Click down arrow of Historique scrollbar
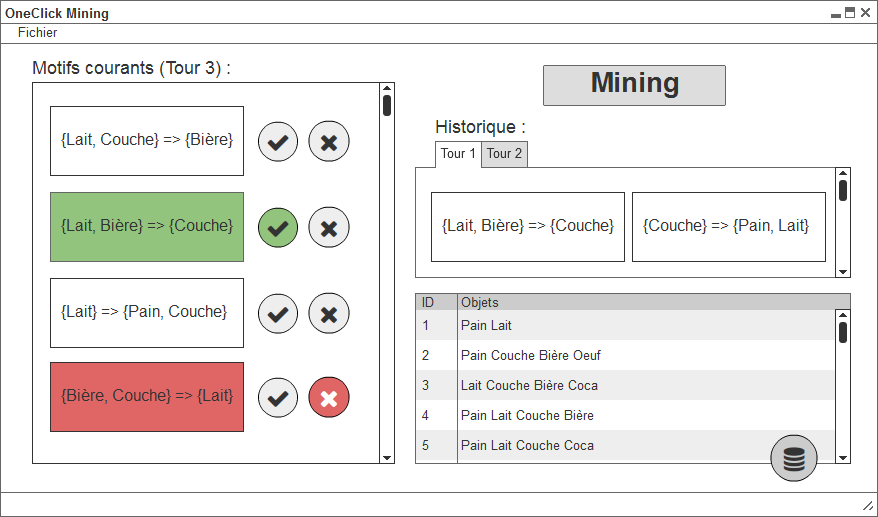Viewport: 878px width, 517px height. coord(843,272)
